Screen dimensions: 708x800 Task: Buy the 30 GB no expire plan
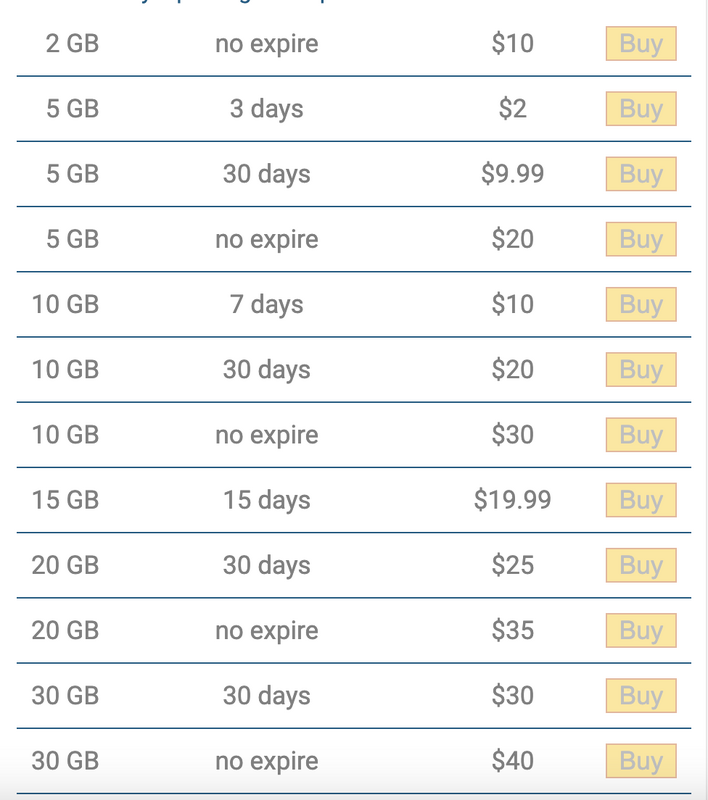(641, 761)
